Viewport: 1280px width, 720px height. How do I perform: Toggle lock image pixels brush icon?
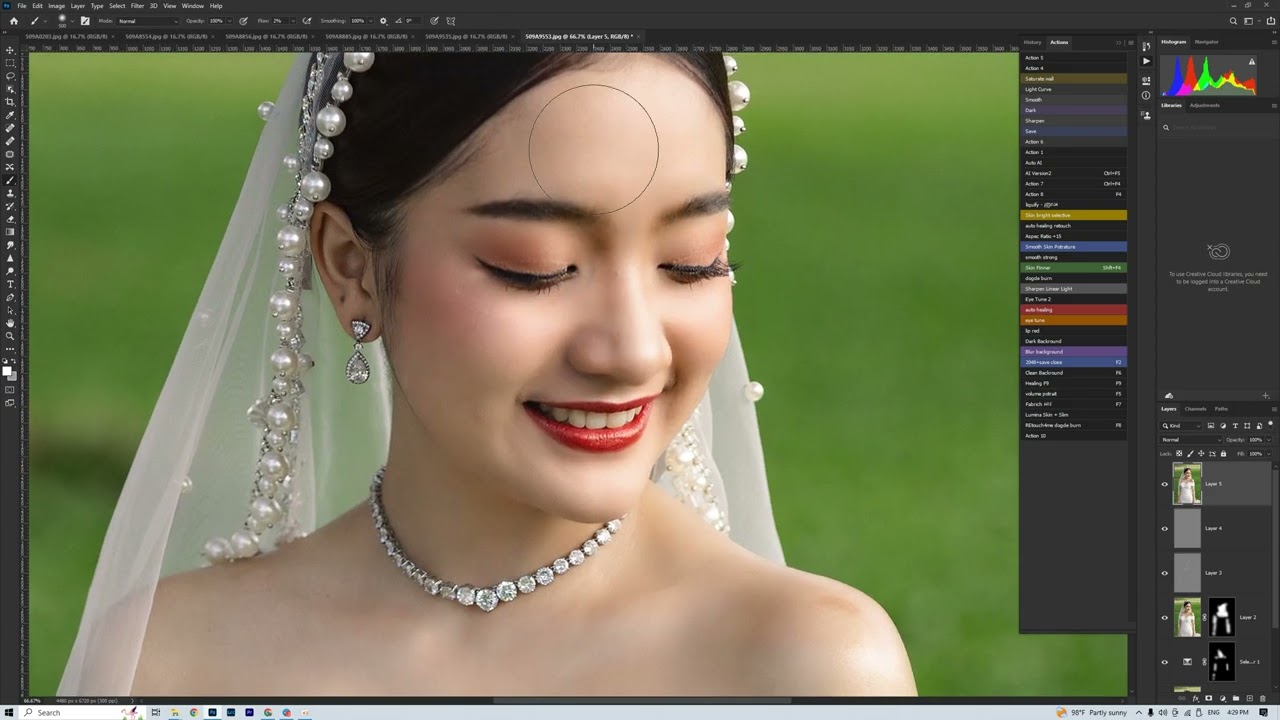pyautogui.click(x=1190, y=454)
